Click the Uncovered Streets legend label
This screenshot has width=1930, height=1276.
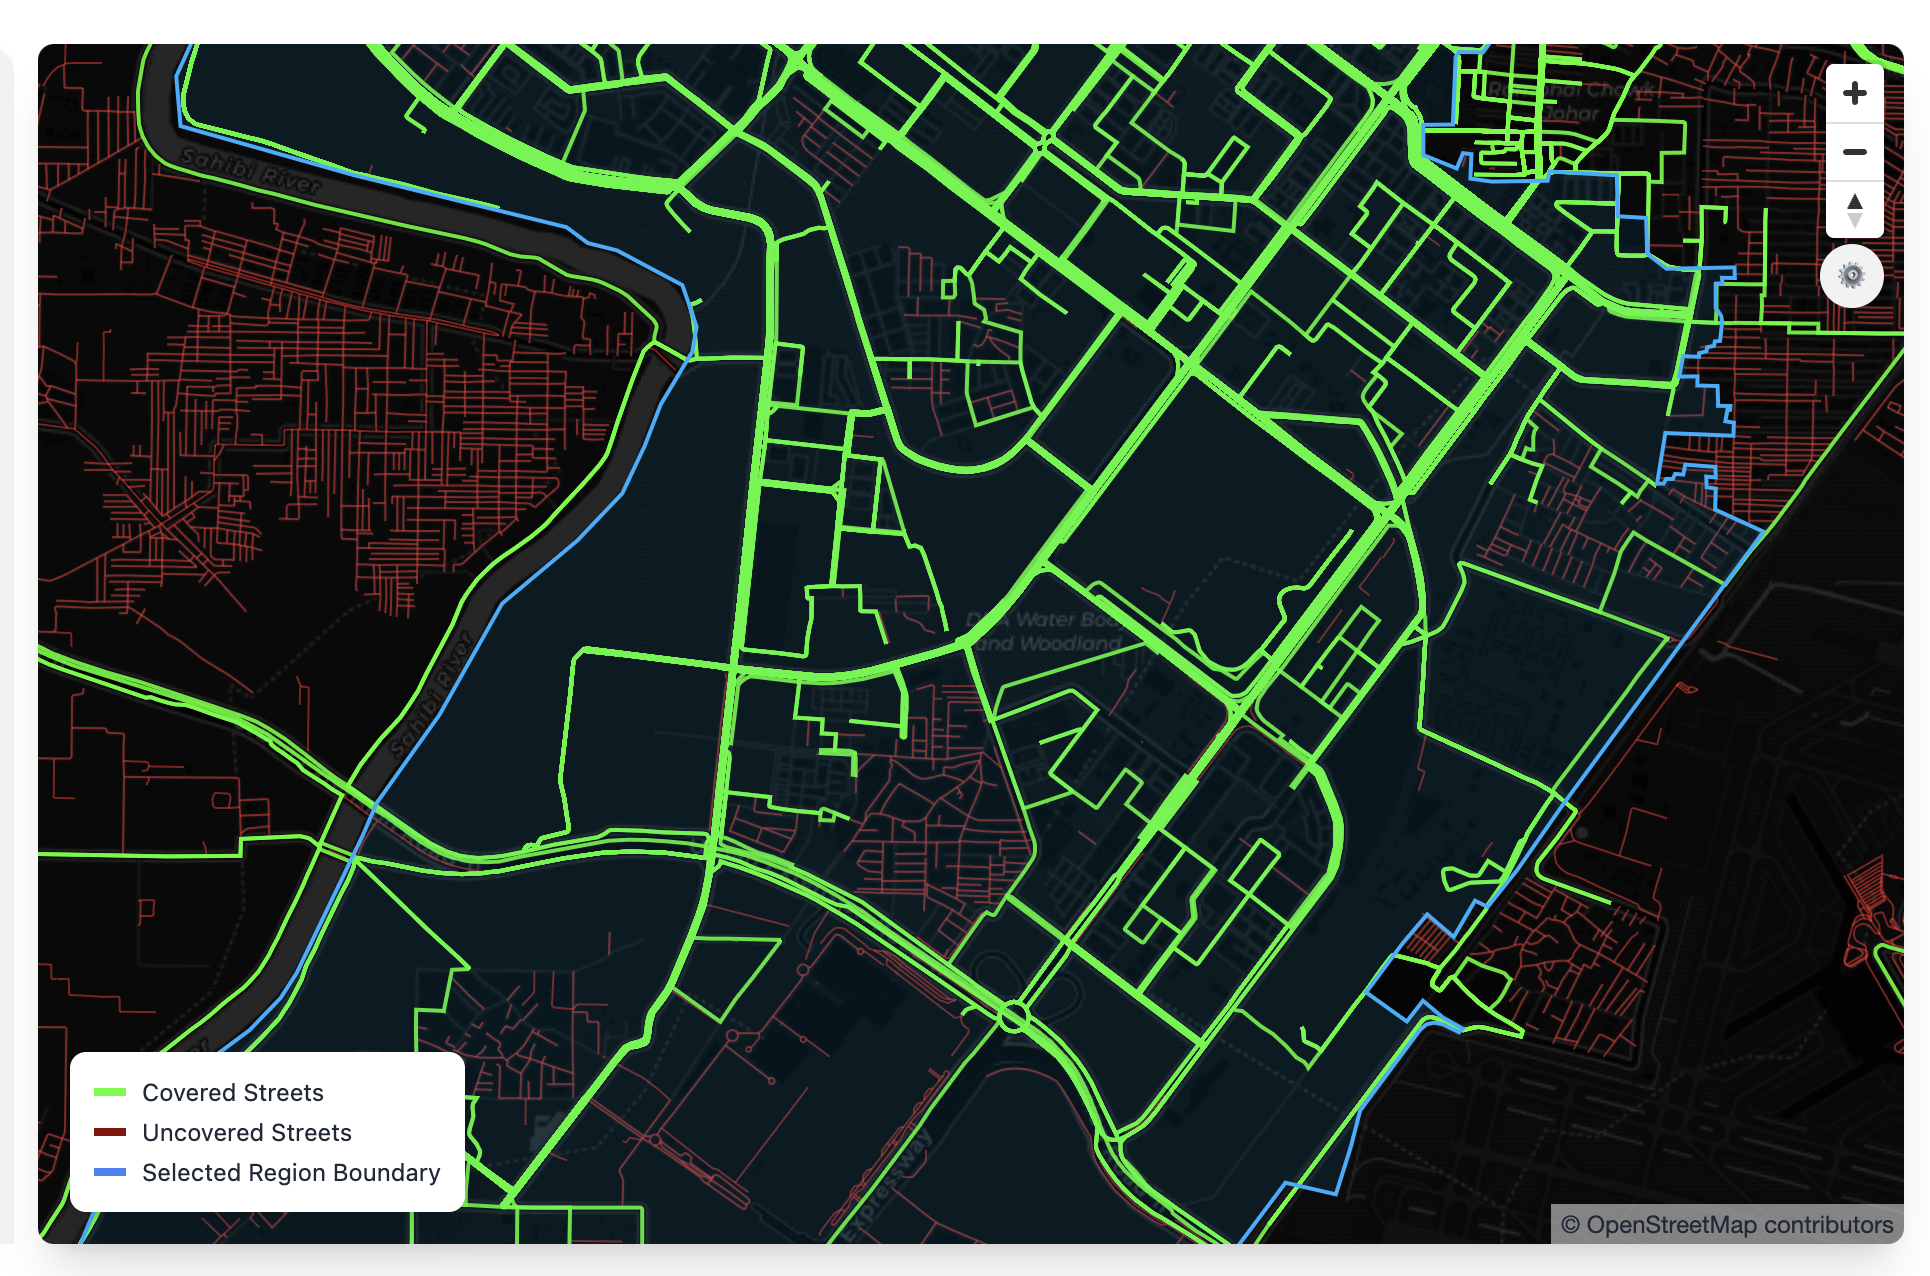tap(247, 1132)
